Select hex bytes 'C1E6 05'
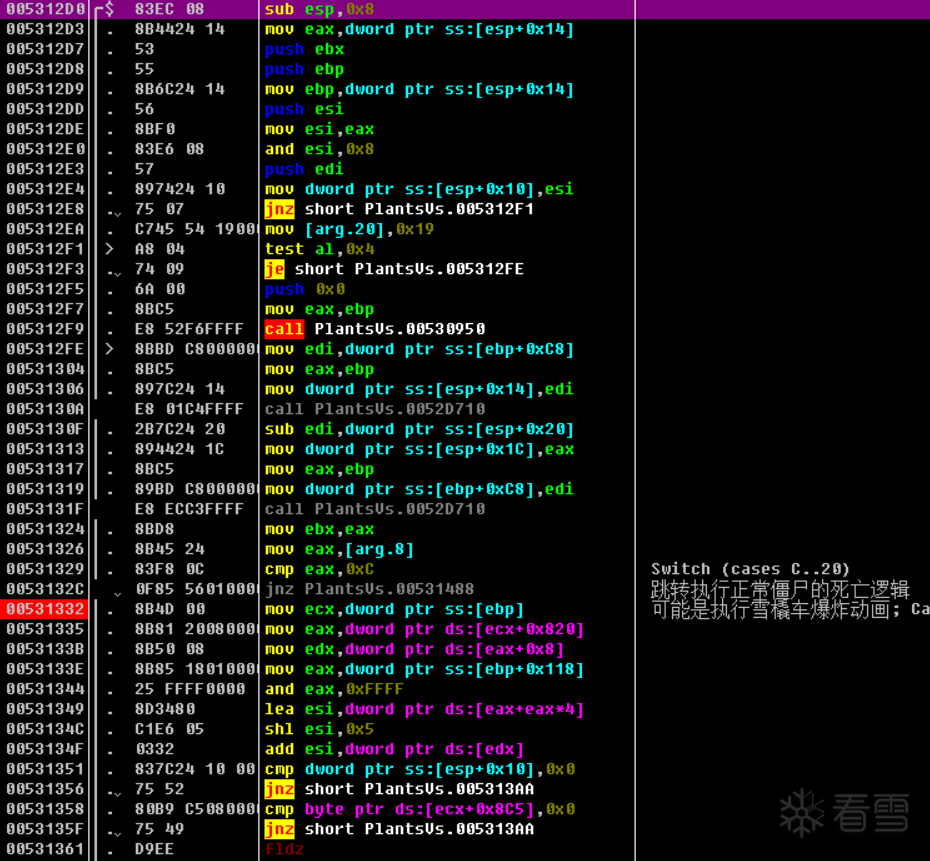Image resolution: width=930 pixels, height=861 pixels. pyautogui.click(x=169, y=729)
